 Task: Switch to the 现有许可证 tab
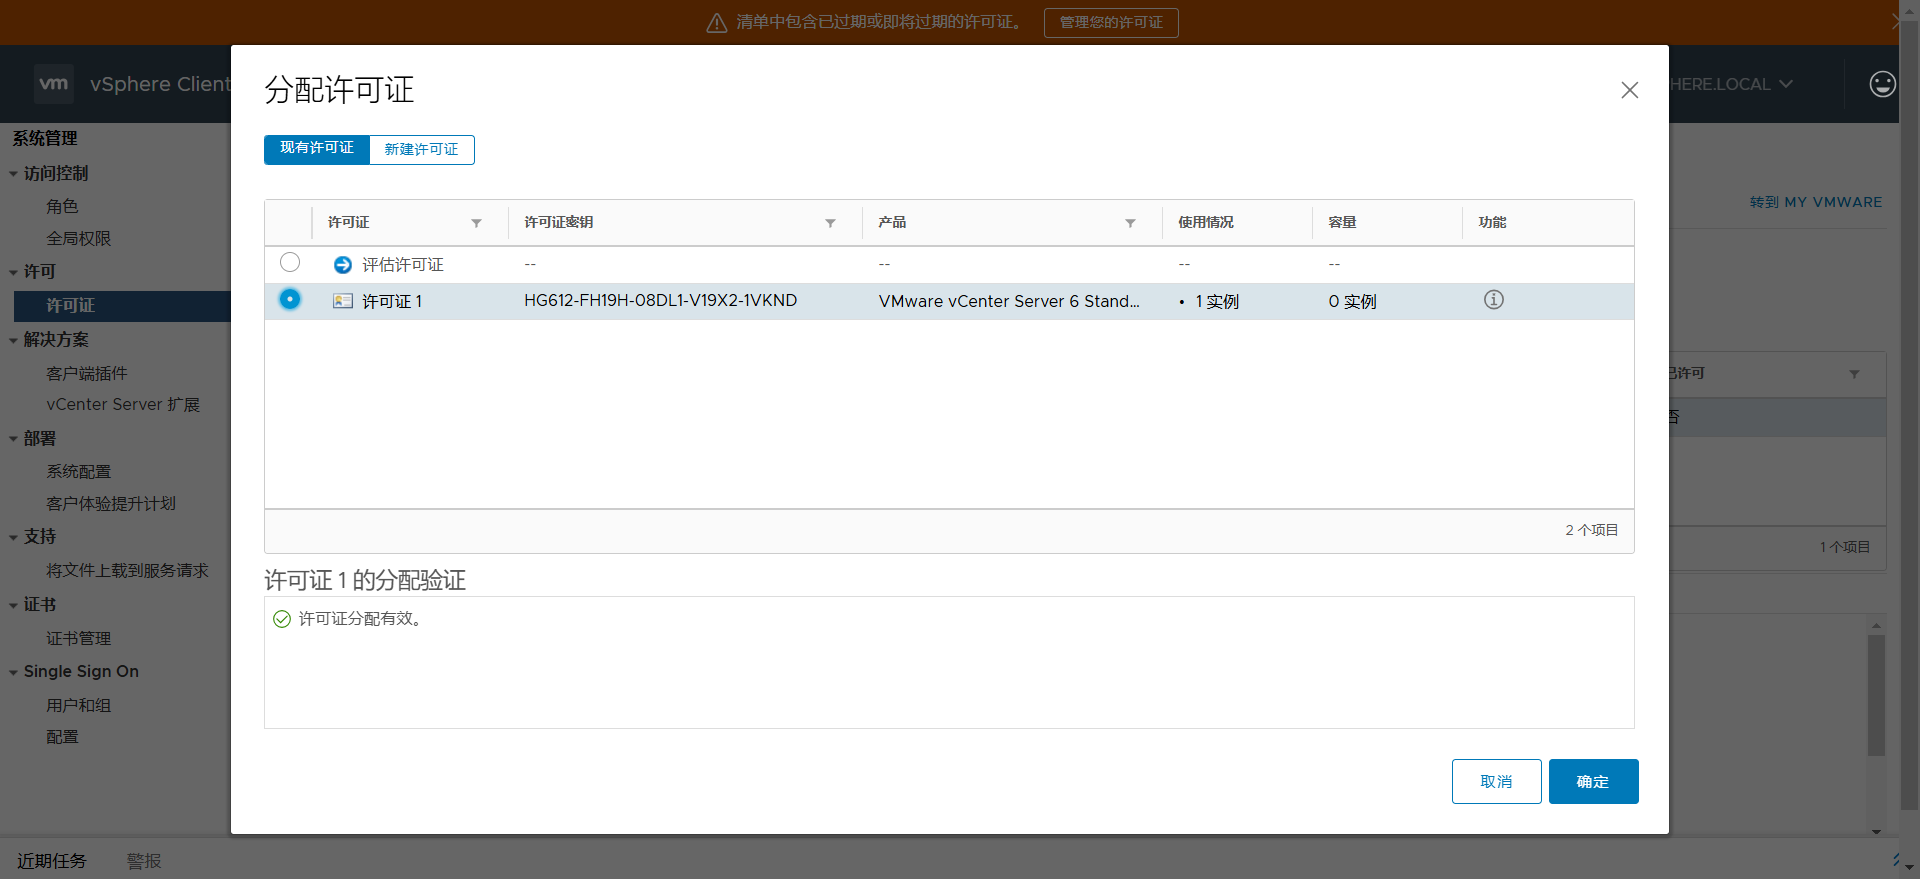317,149
